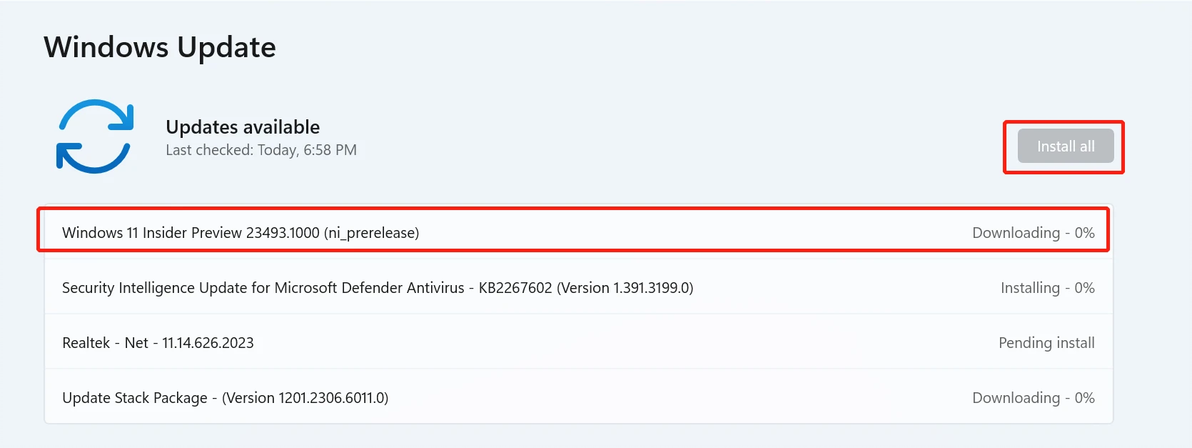Click Downloading status of Windows 11 Insider Preview
This screenshot has width=1192, height=448.
pos(1033,233)
